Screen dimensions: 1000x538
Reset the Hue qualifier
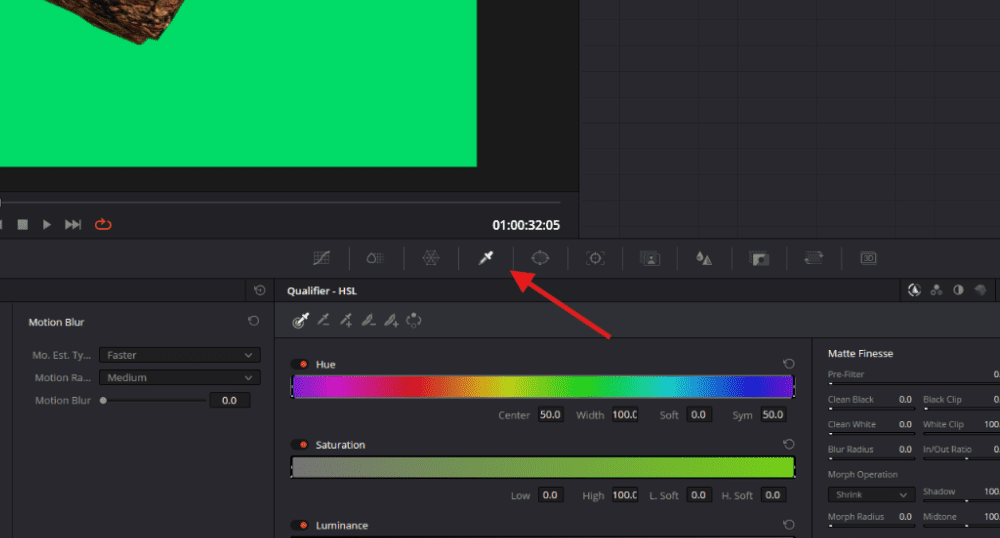click(789, 364)
